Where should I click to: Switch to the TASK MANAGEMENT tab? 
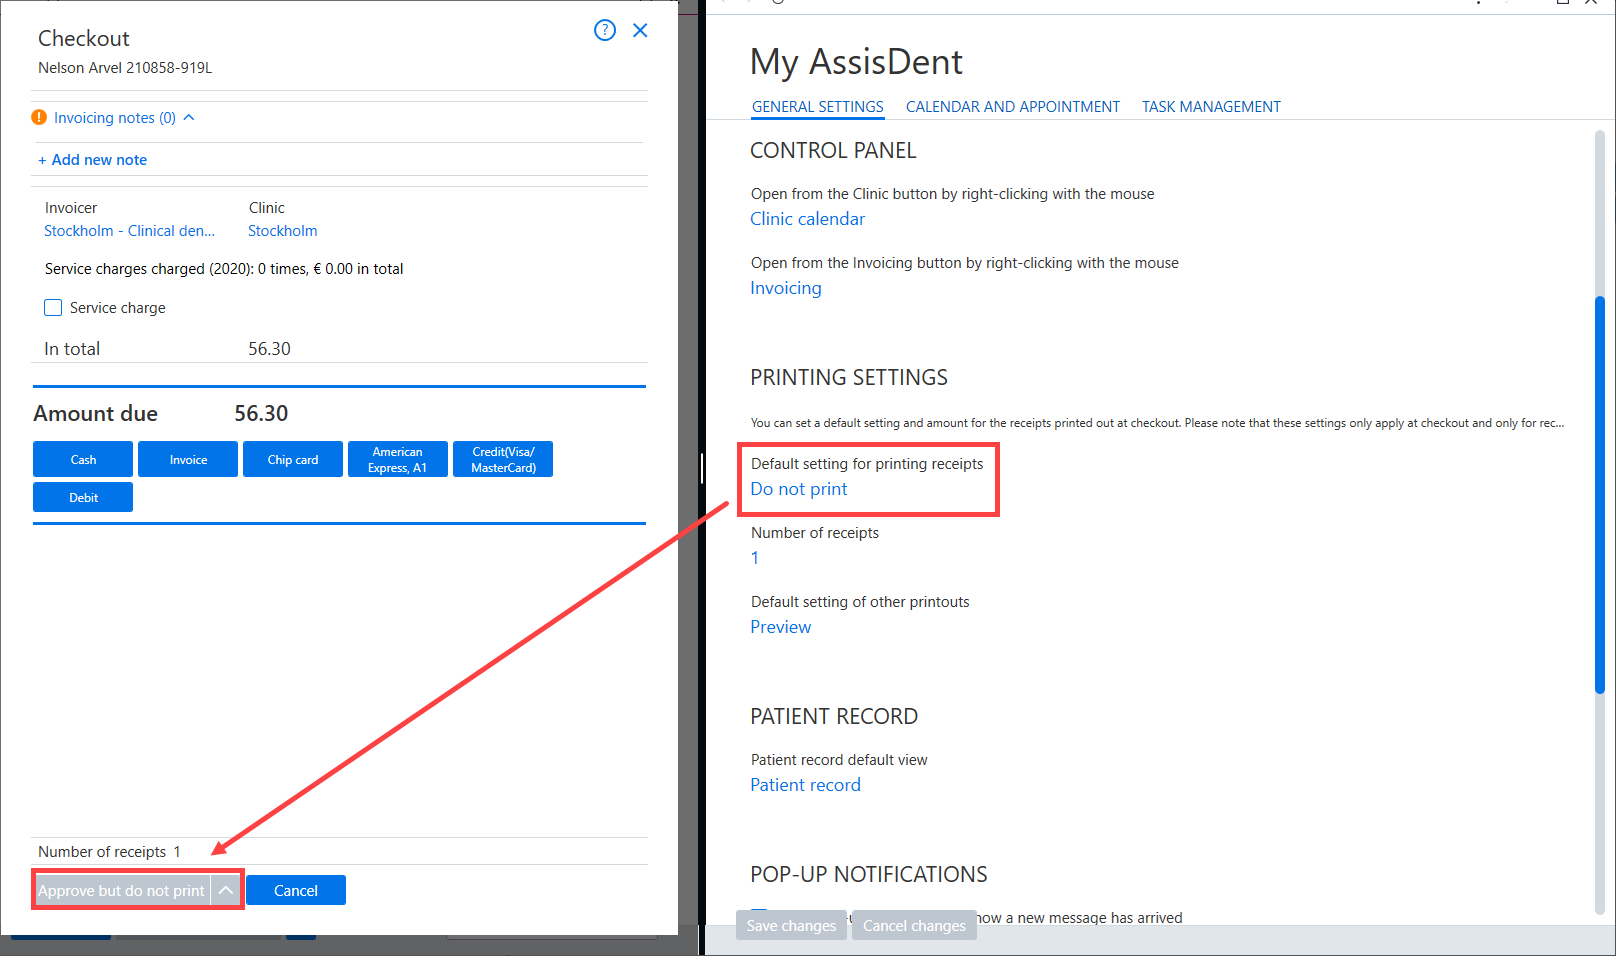coord(1211,107)
